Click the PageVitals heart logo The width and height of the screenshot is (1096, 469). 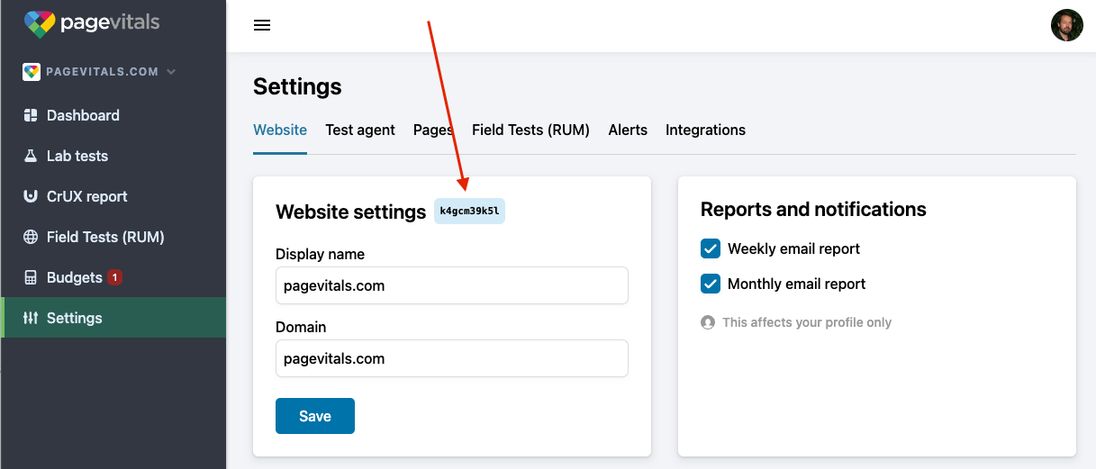click(x=39, y=23)
